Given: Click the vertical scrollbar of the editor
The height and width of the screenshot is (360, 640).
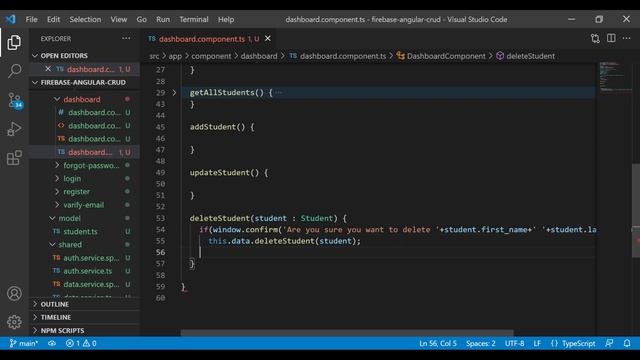Looking at the screenshot, I should coord(636,210).
